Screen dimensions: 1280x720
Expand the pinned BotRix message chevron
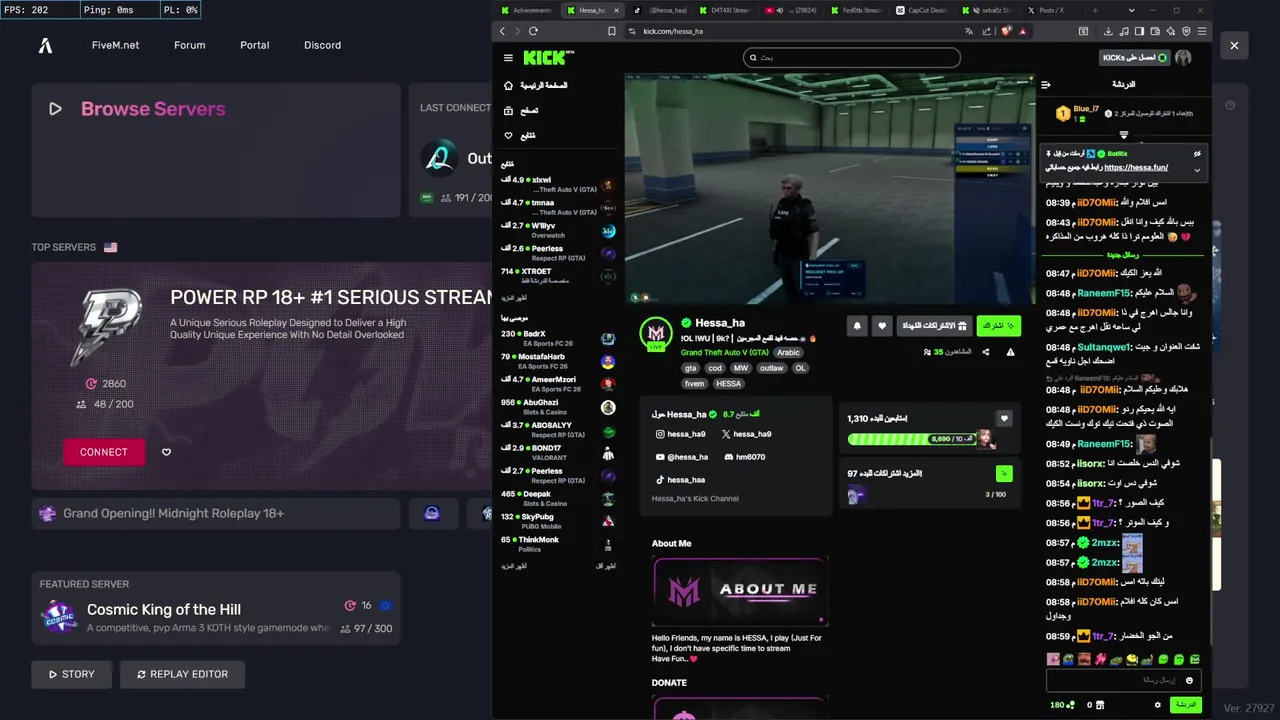(x=1197, y=170)
